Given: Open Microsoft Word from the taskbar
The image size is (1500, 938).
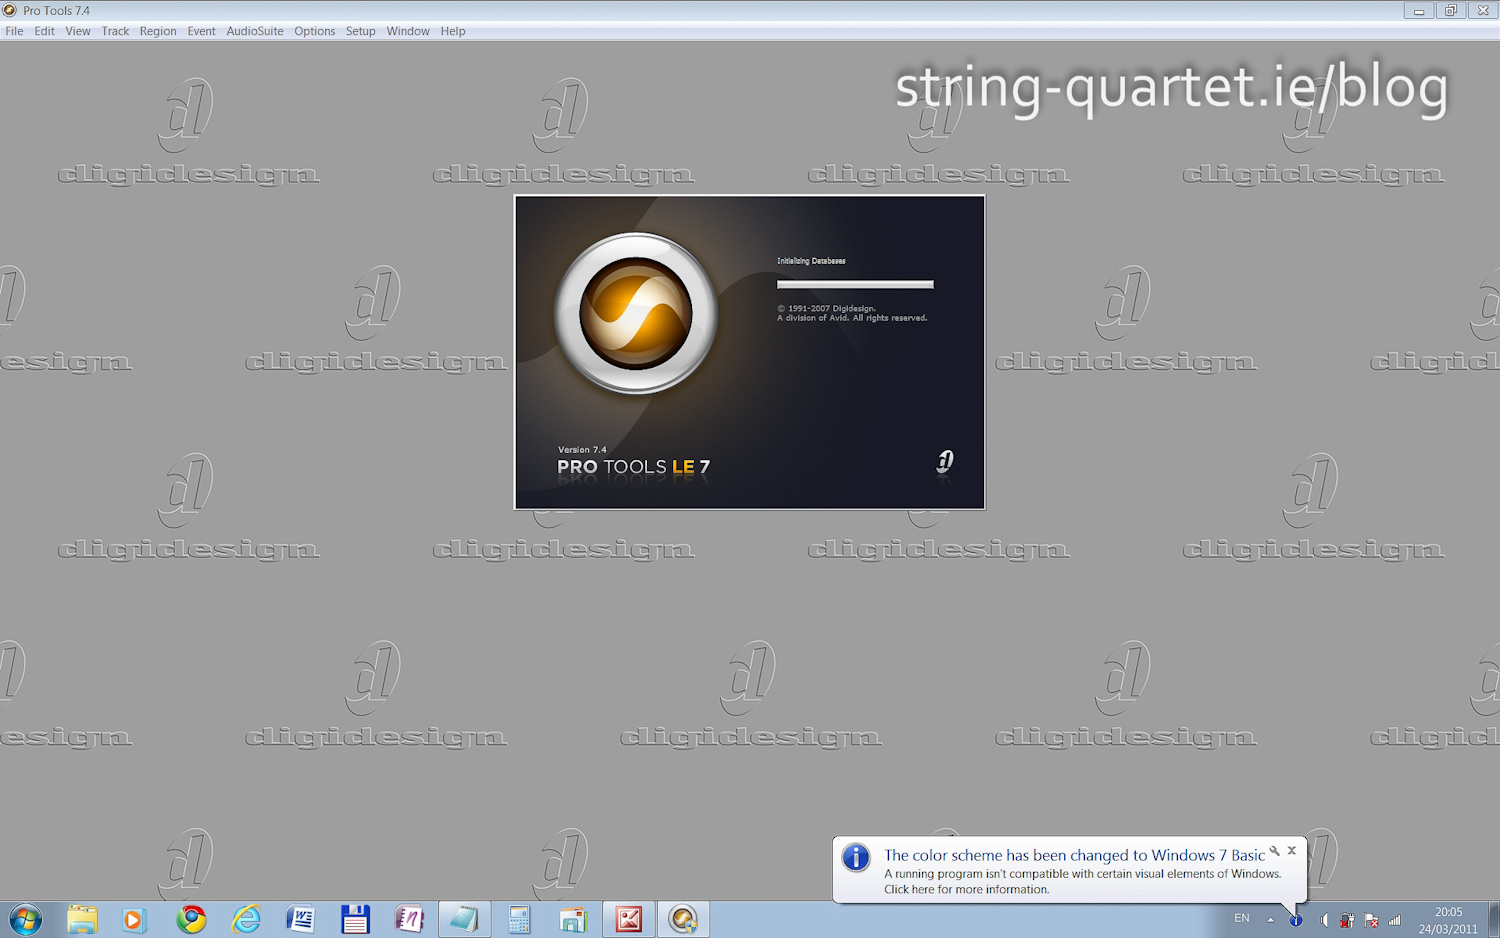Looking at the screenshot, I should 300,919.
